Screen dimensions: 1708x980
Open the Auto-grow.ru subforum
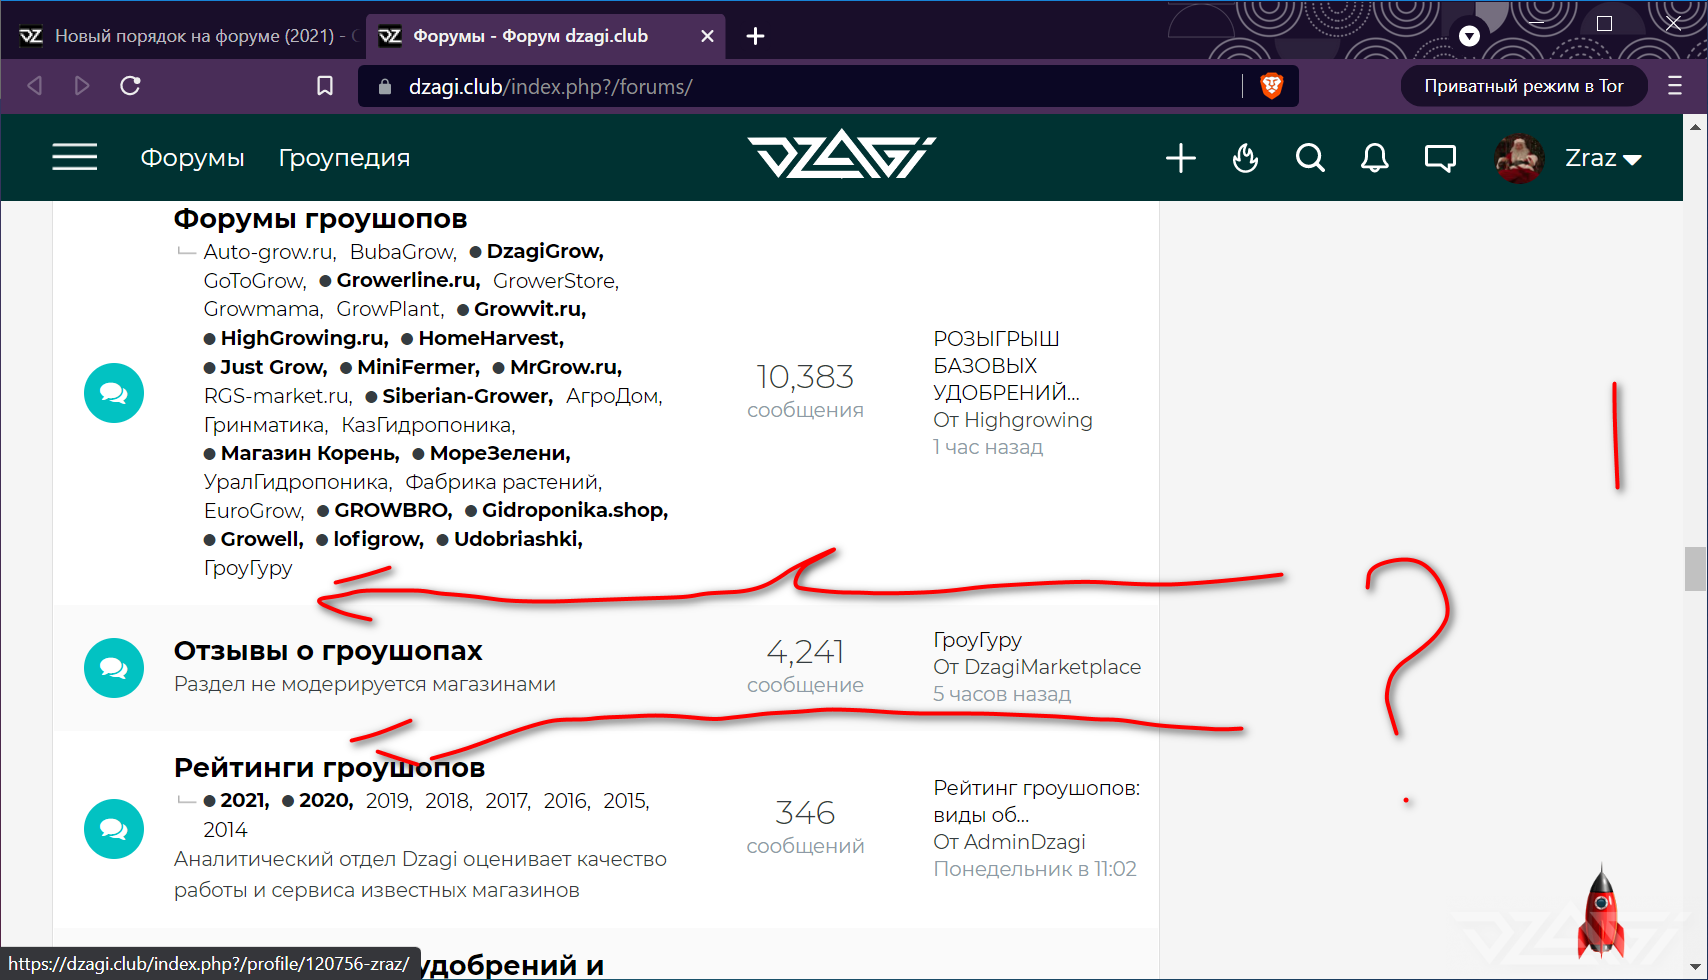tap(268, 252)
